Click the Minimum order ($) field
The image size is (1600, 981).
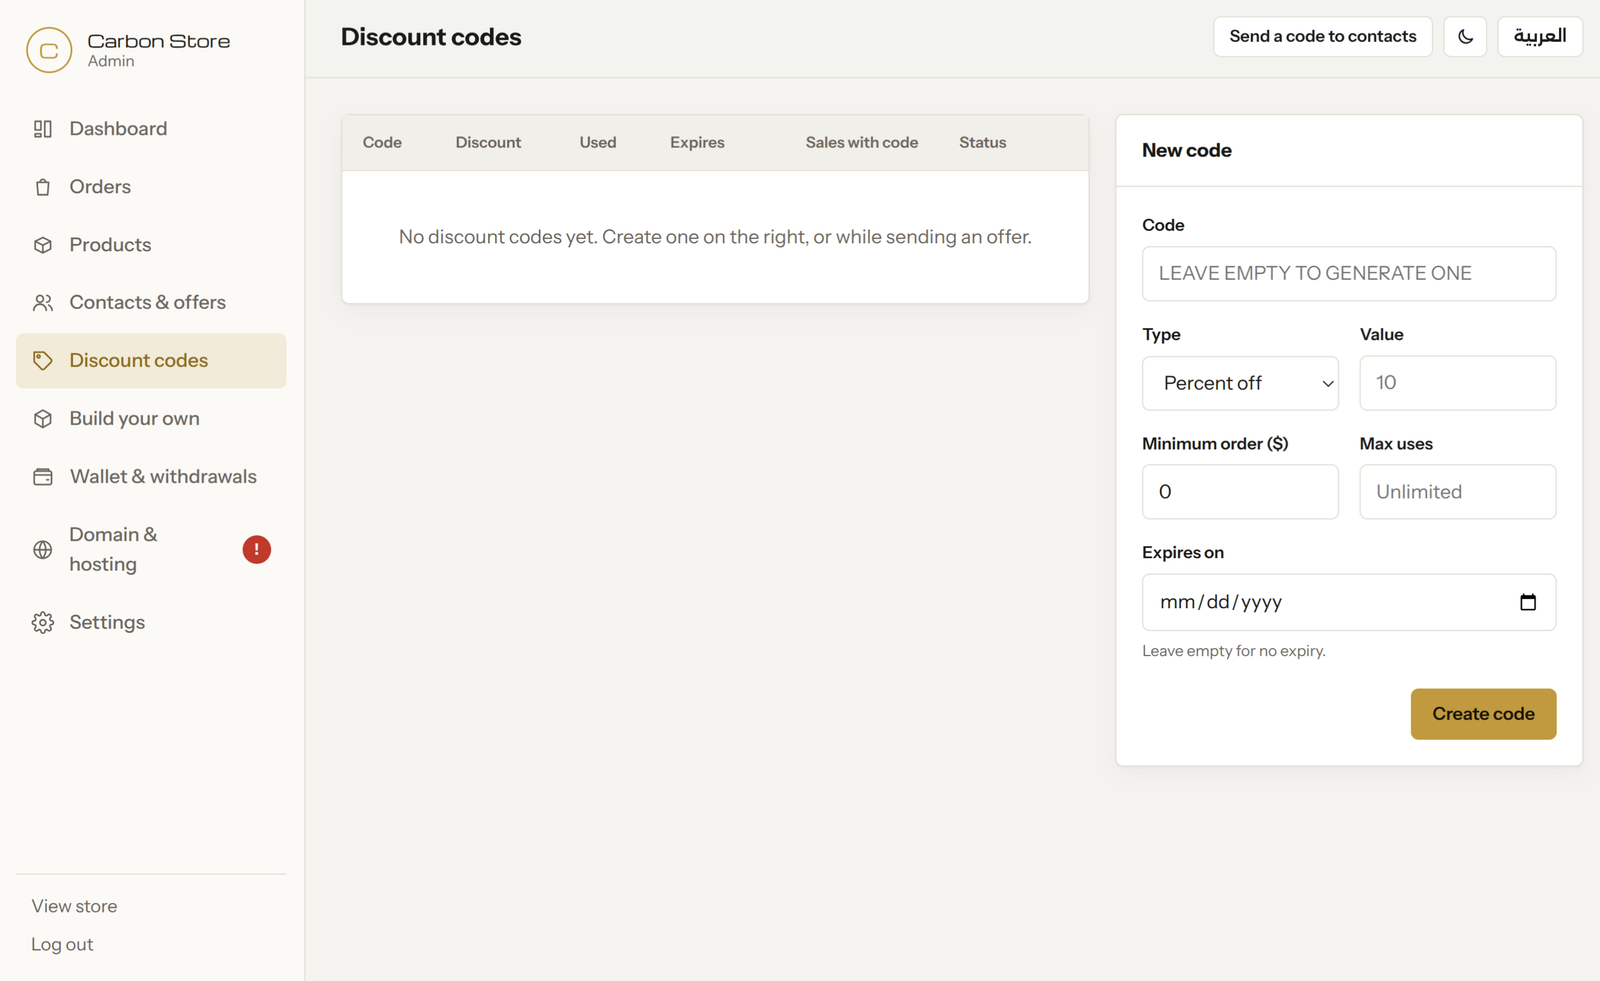pos(1240,492)
